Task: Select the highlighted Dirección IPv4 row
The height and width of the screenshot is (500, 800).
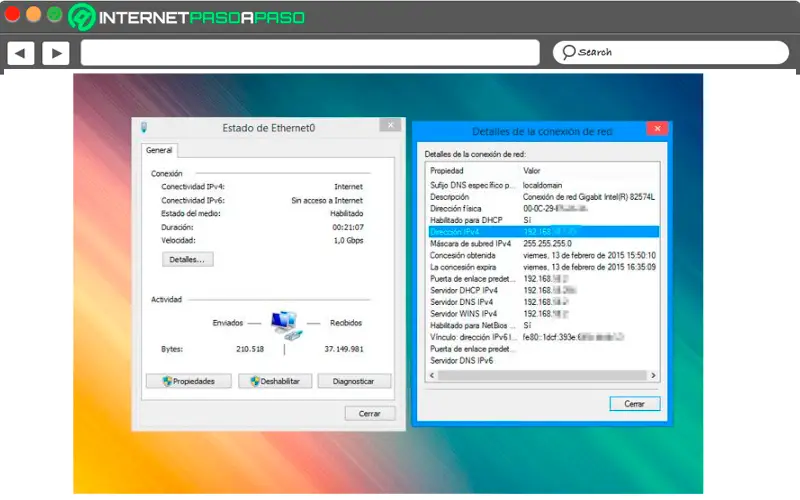Action: (543, 232)
